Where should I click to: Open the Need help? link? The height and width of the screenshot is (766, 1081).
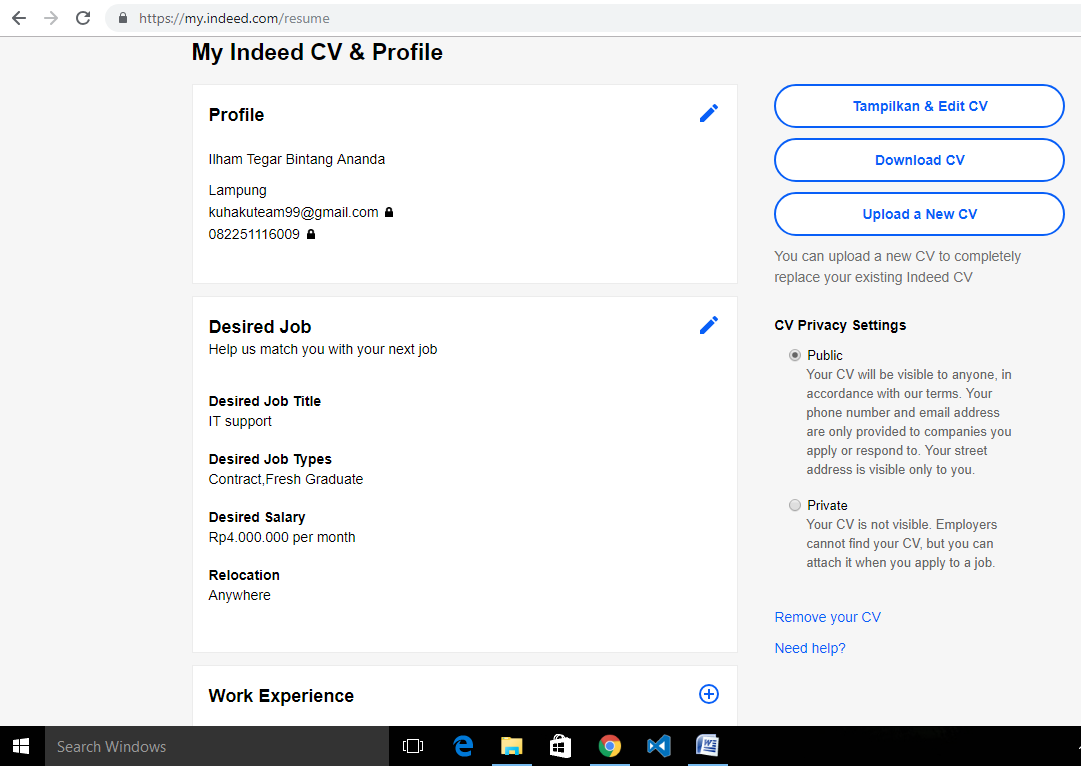point(809,648)
